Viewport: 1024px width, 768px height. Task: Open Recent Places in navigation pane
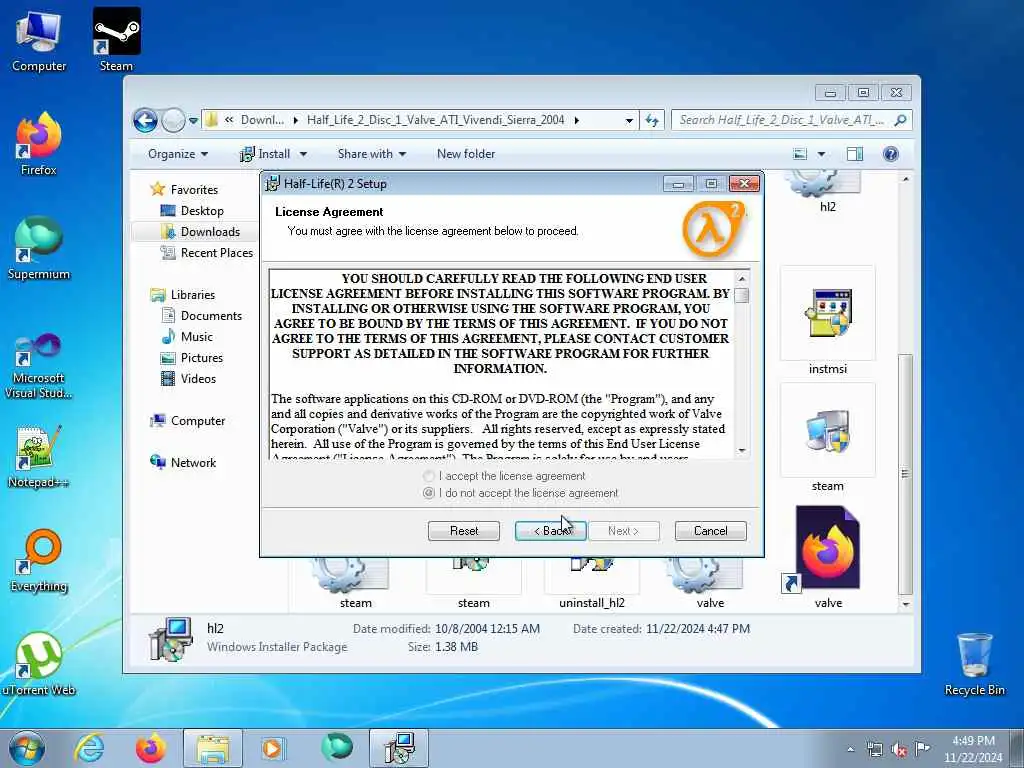click(x=206, y=253)
